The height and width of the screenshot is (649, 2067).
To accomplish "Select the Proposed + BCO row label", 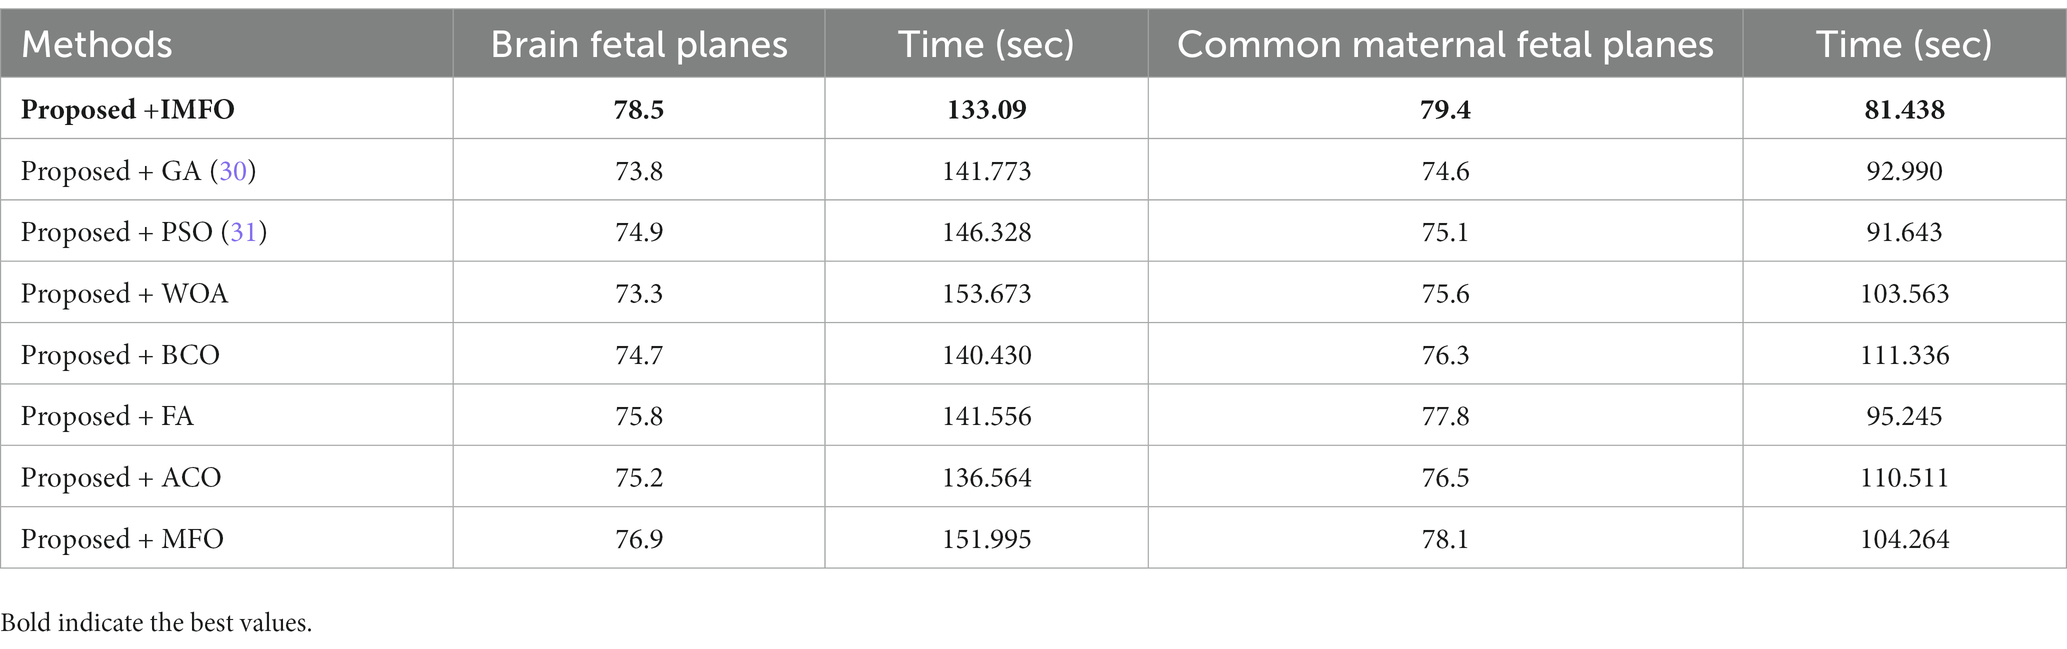I will pyautogui.click(x=120, y=355).
